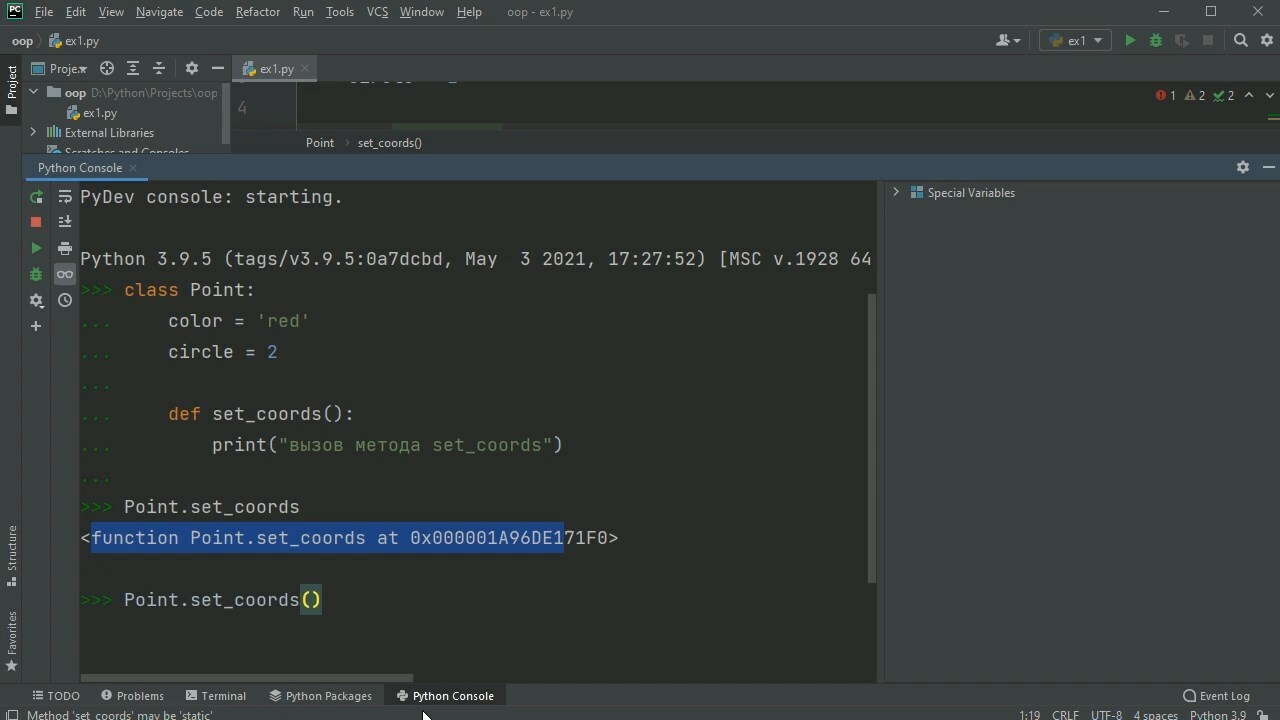Open the Refactor menu
This screenshot has height=720, width=1280.
coord(258,12)
